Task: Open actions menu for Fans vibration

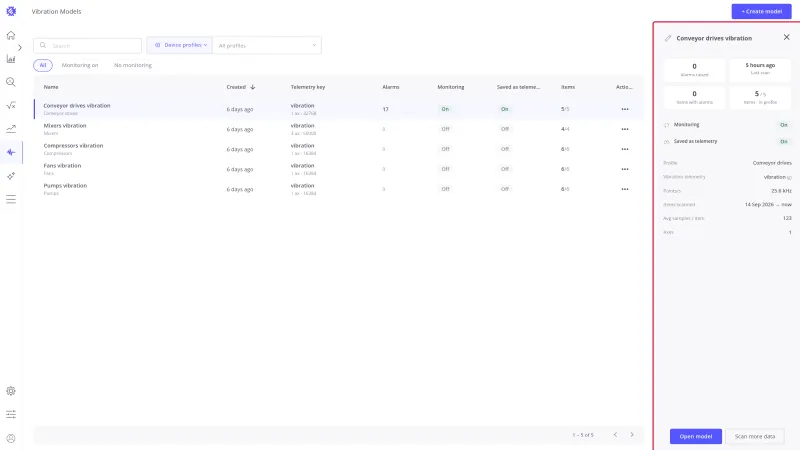Action: (x=625, y=169)
